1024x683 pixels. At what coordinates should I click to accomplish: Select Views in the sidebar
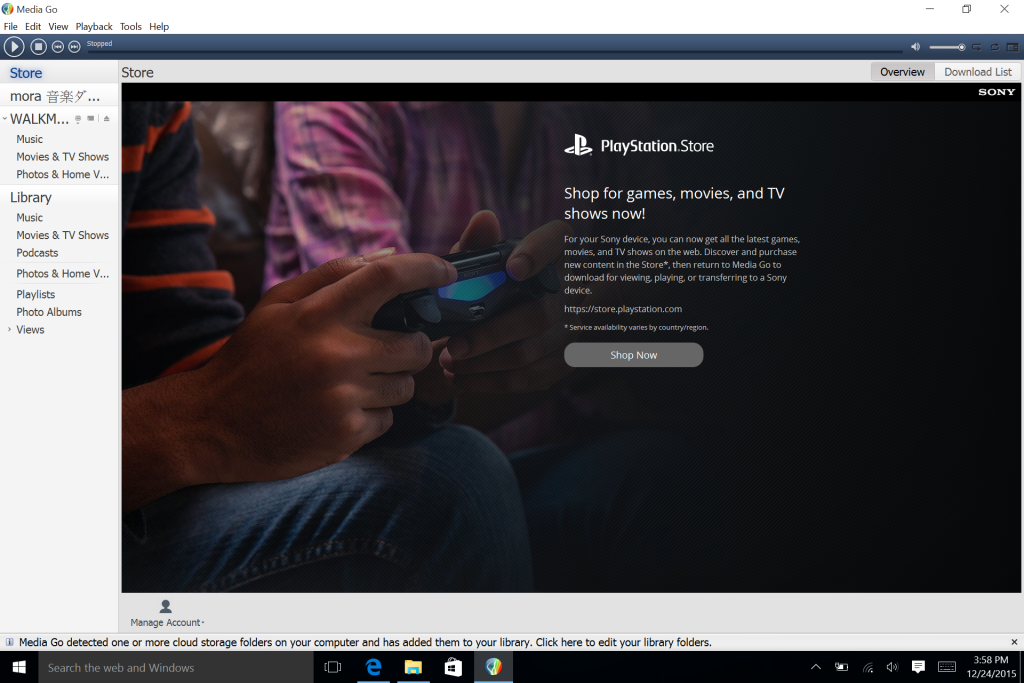tap(31, 330)
